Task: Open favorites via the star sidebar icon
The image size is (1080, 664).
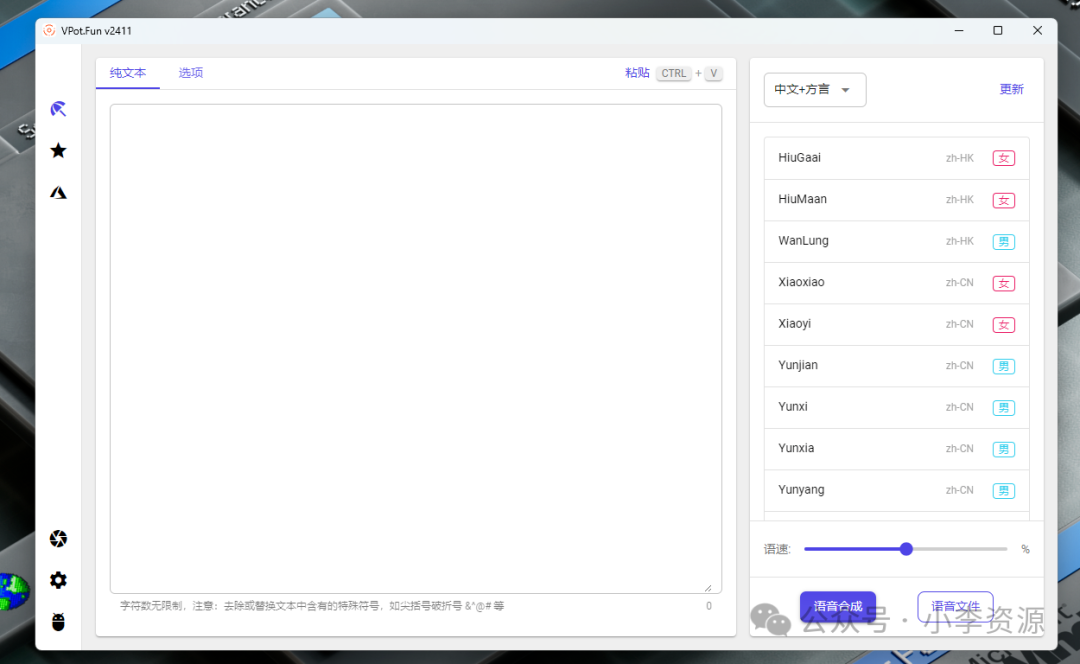Action: coord(59,150)
